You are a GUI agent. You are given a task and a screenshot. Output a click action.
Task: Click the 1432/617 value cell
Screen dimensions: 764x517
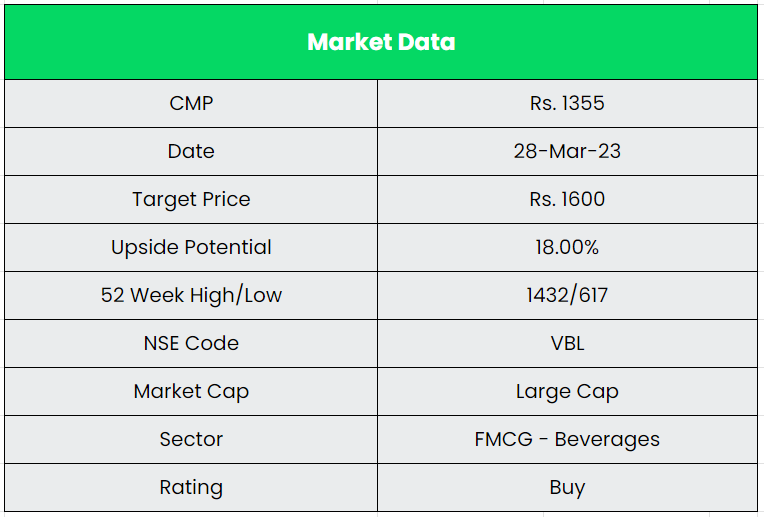[567, 295]
